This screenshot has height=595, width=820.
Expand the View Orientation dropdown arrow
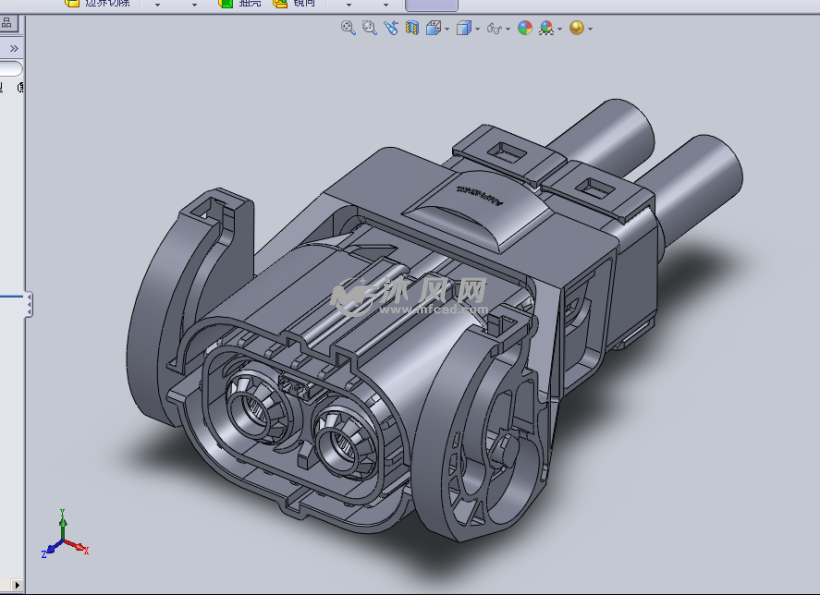pyautogui.click(x=447, y=29)
